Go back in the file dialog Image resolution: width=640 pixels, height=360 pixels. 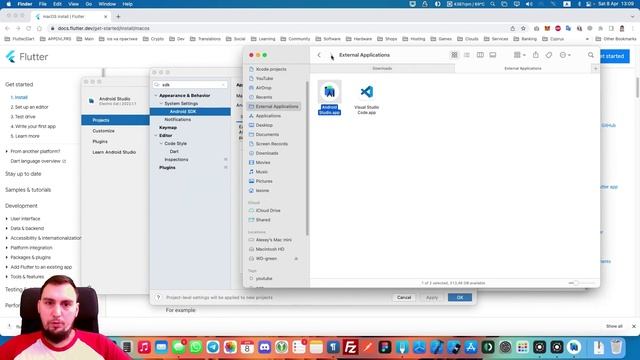pos(319,55)
